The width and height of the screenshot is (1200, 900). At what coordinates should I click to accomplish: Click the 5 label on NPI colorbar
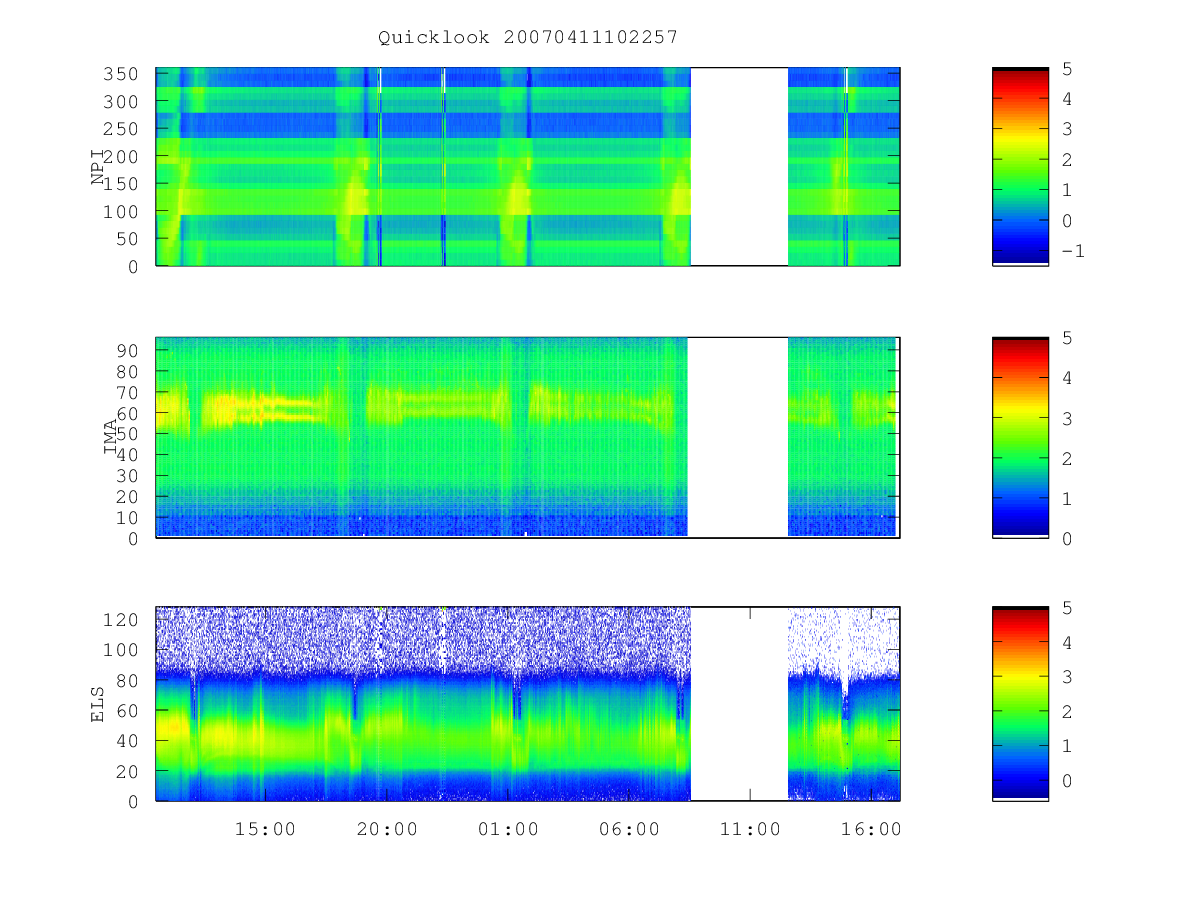tap(1067, 69)
